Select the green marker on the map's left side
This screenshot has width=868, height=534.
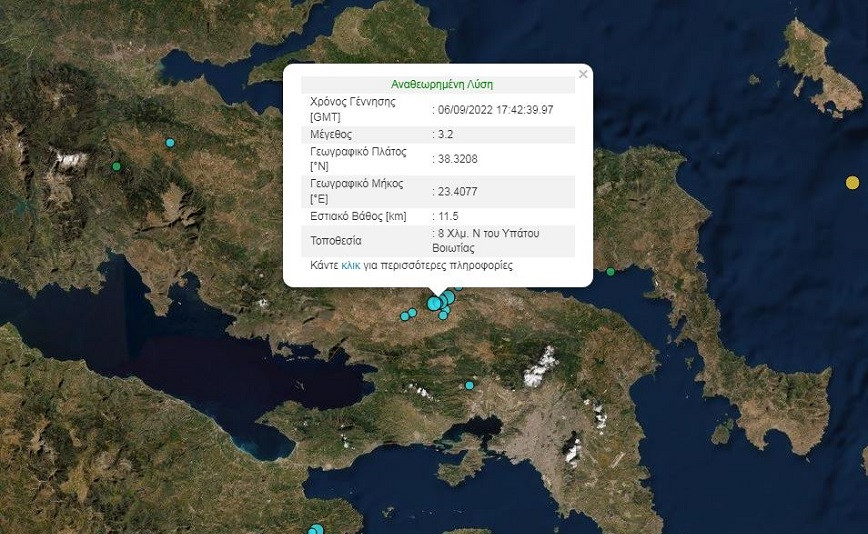coord(117,166)
